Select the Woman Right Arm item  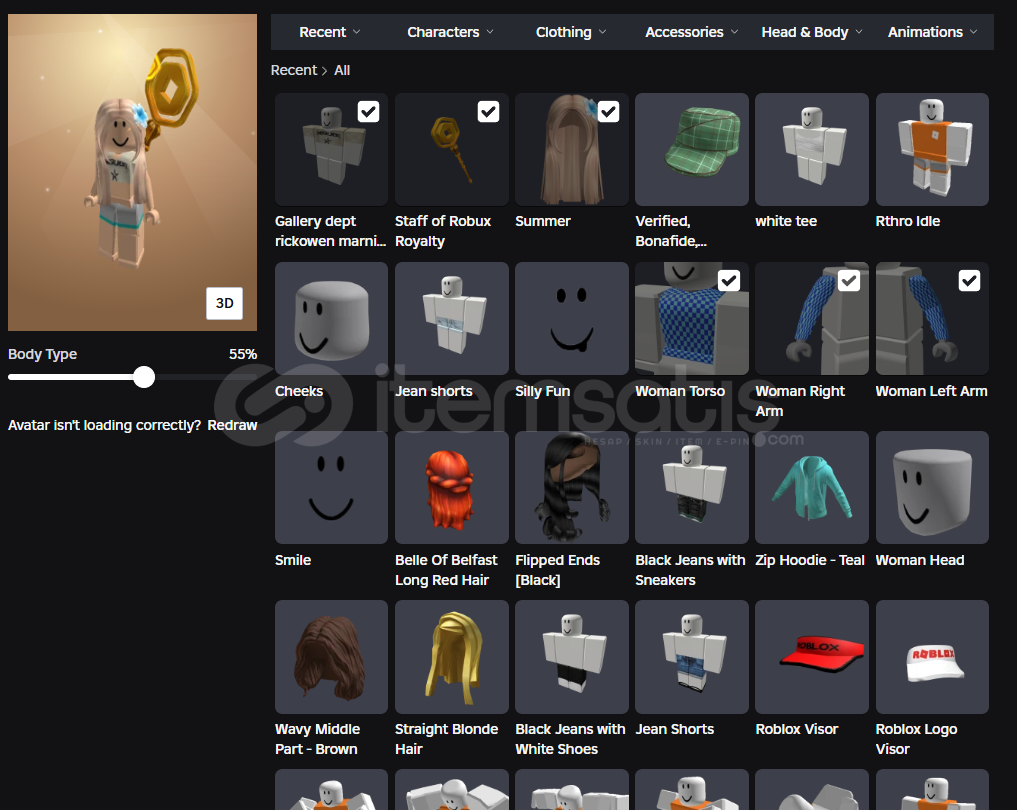[811, 318]
